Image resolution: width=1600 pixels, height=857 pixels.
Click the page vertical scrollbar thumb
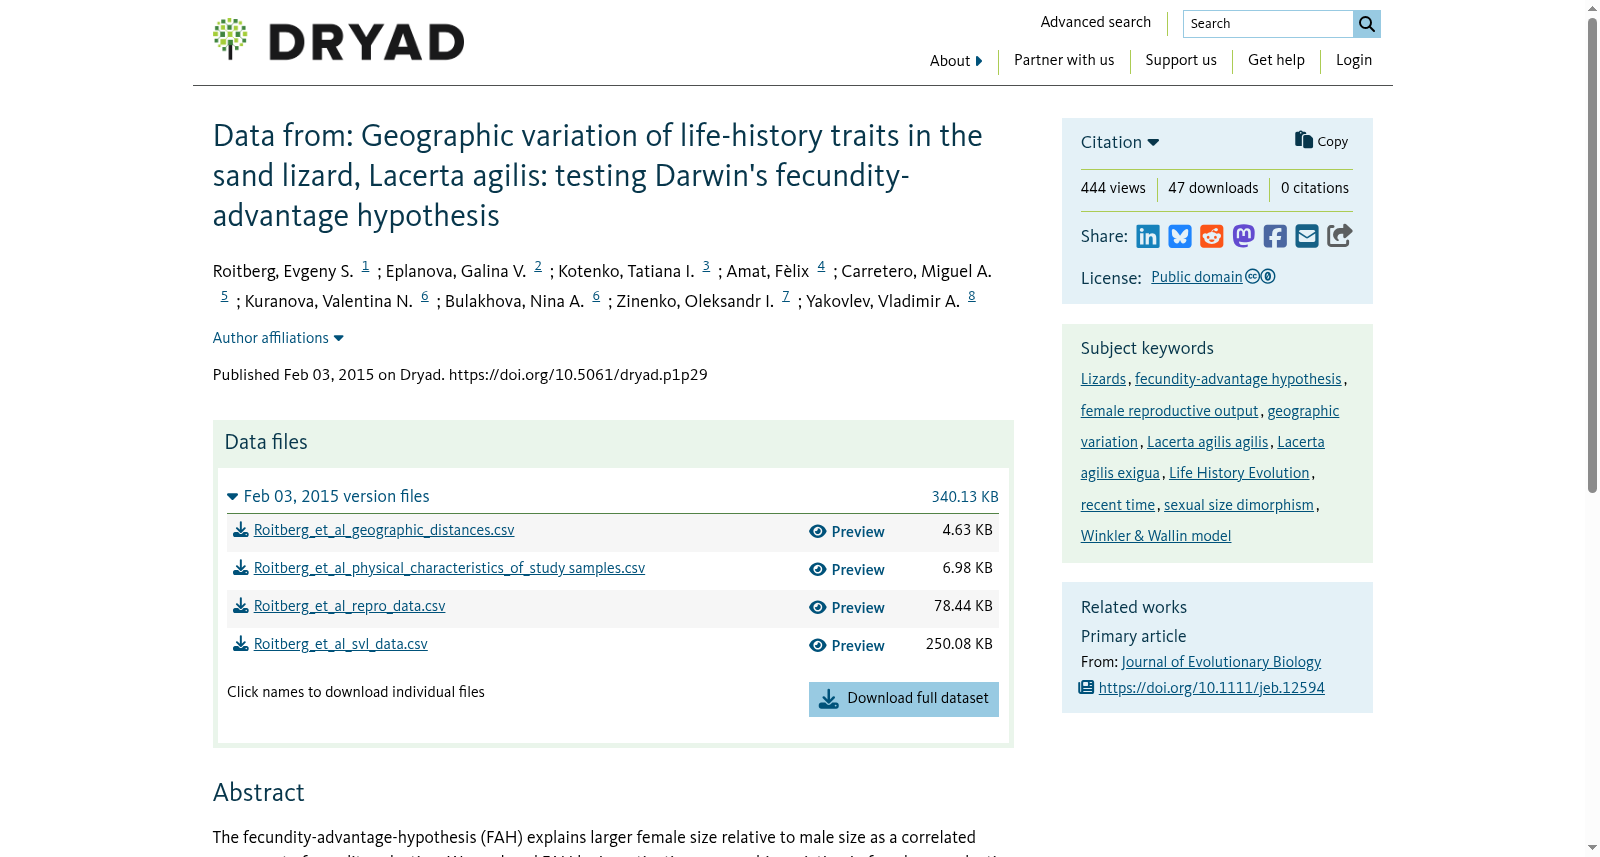1592,255
